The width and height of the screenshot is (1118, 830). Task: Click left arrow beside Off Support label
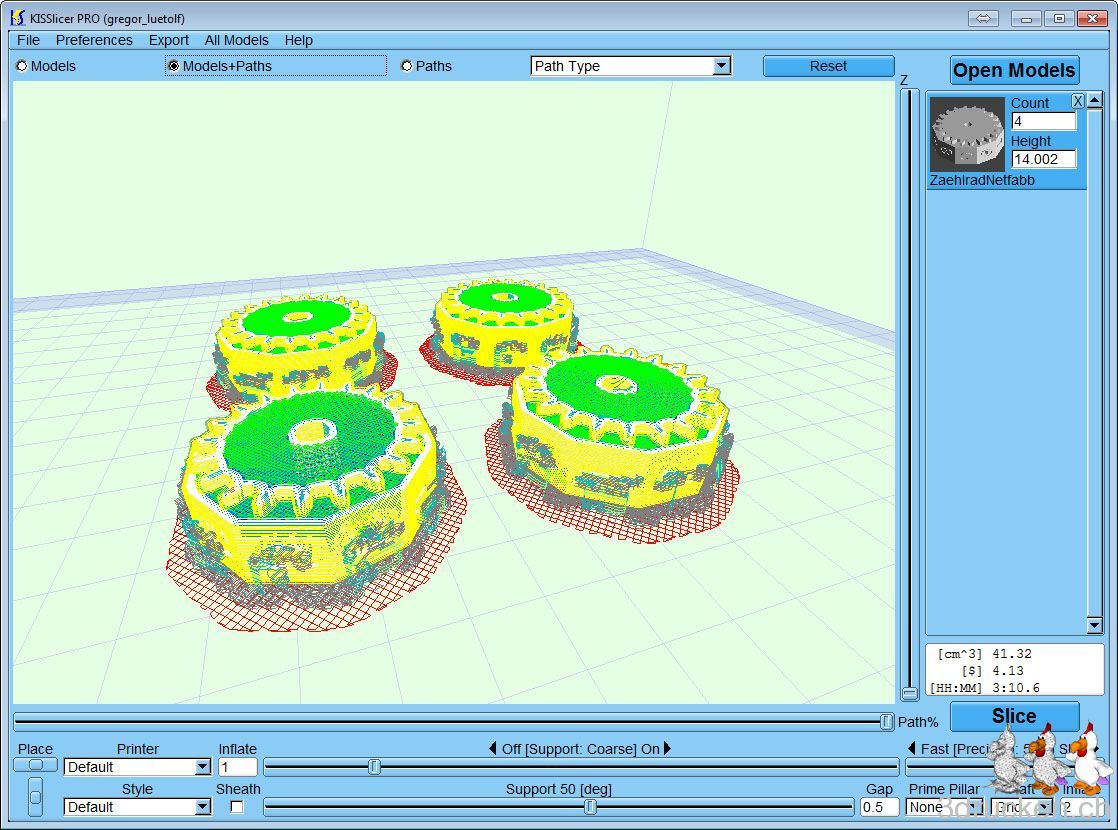[492, 748]
